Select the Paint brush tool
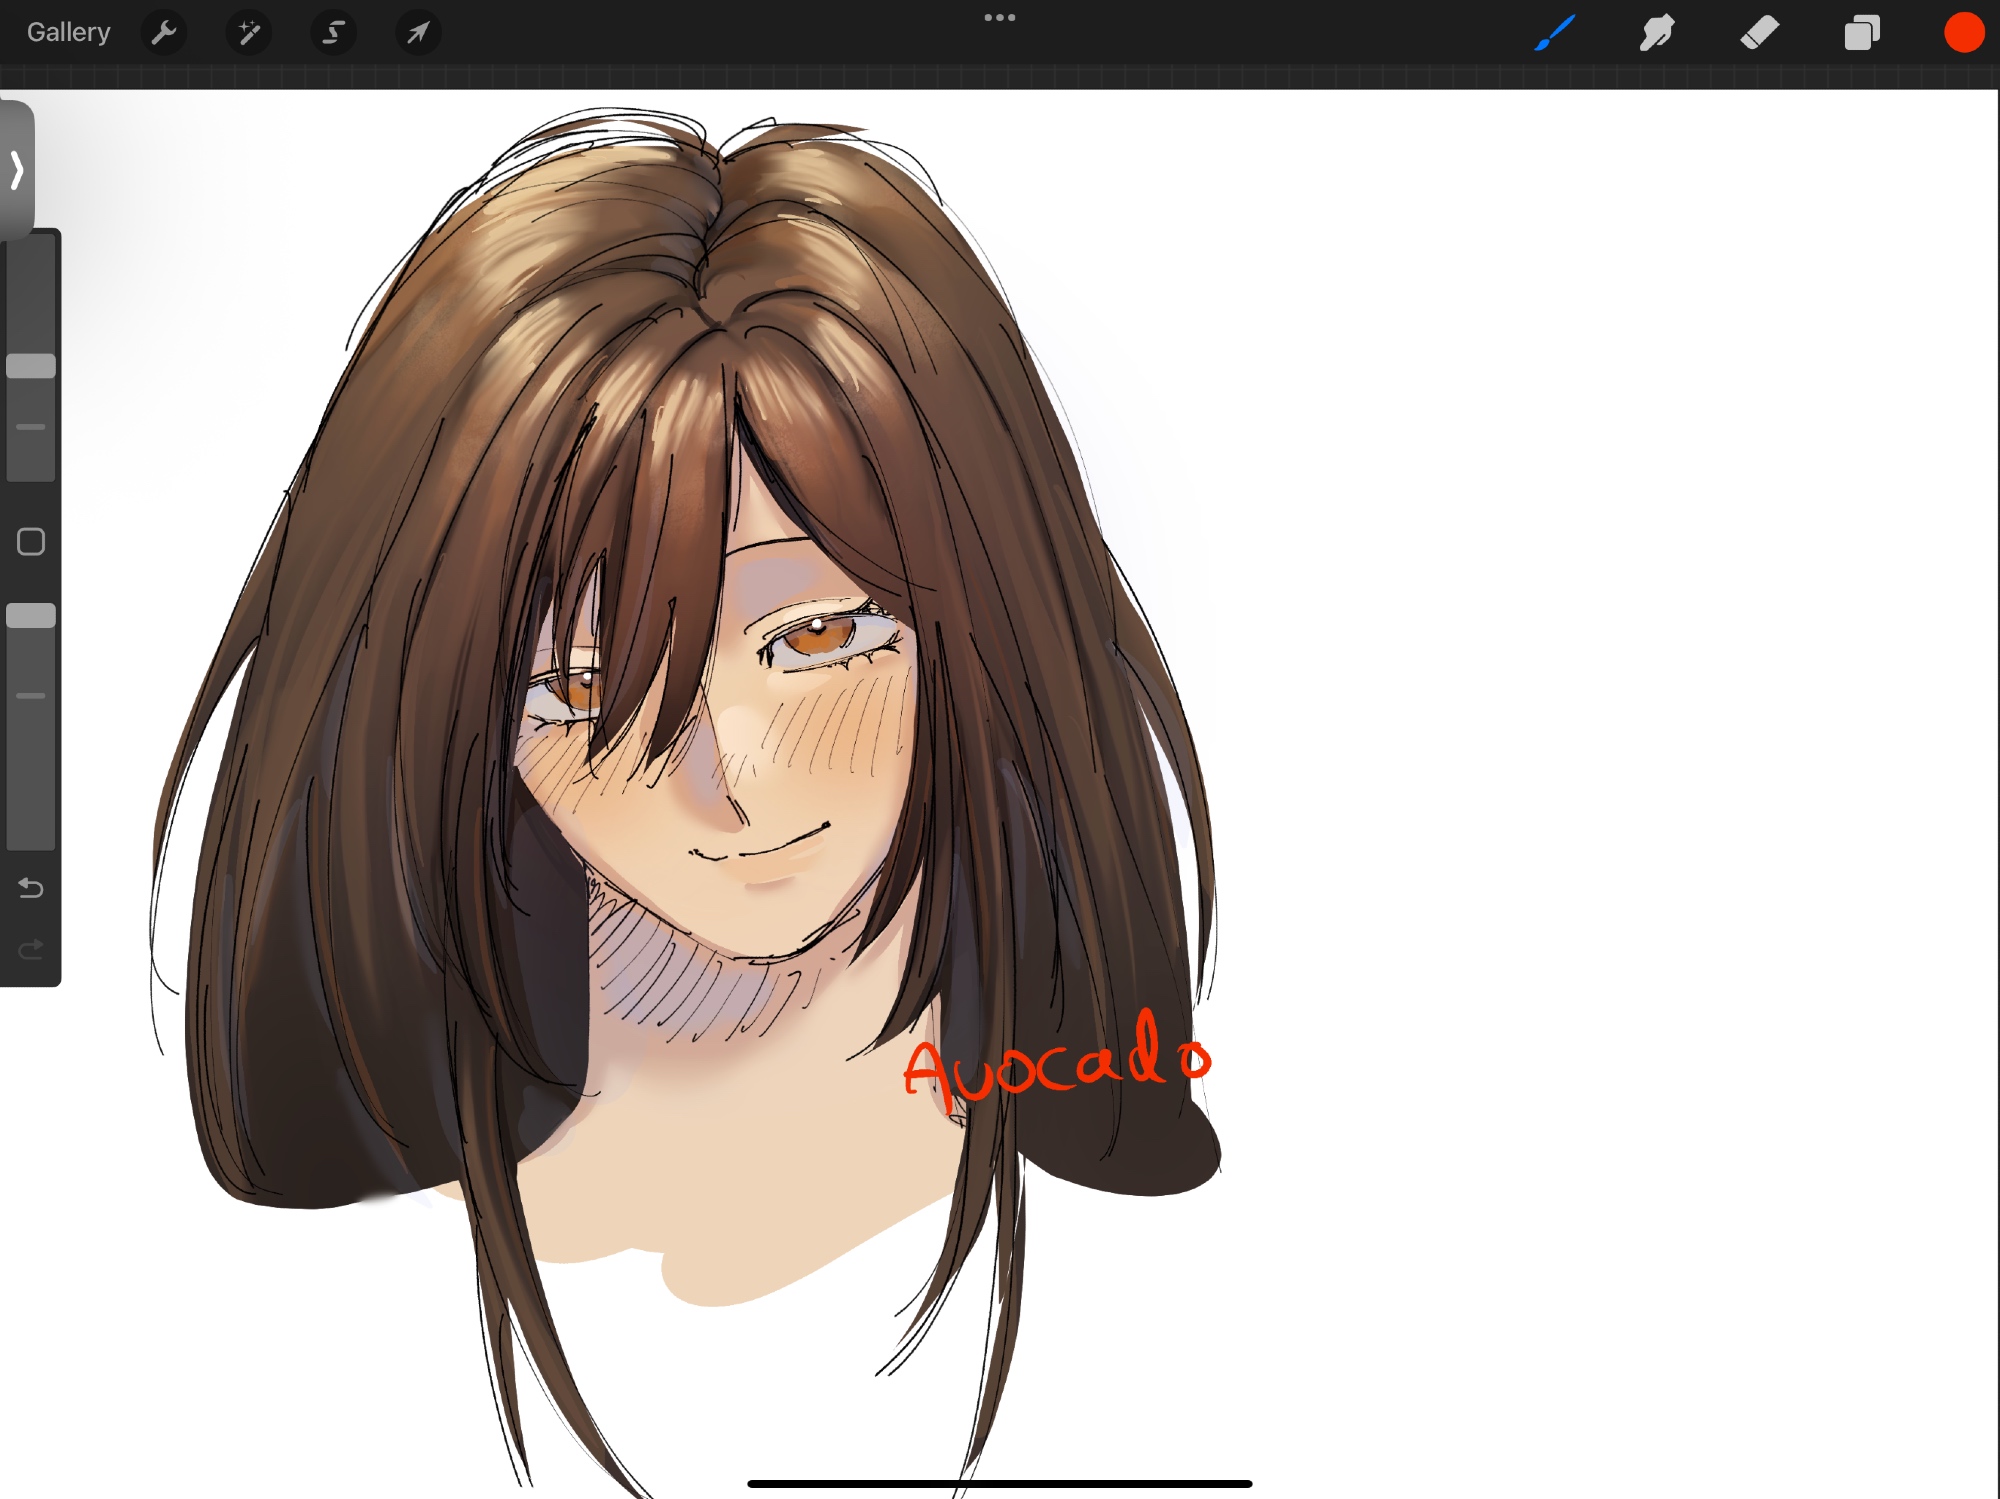Screen dimensions: 2000x1499 [1555, 33]
